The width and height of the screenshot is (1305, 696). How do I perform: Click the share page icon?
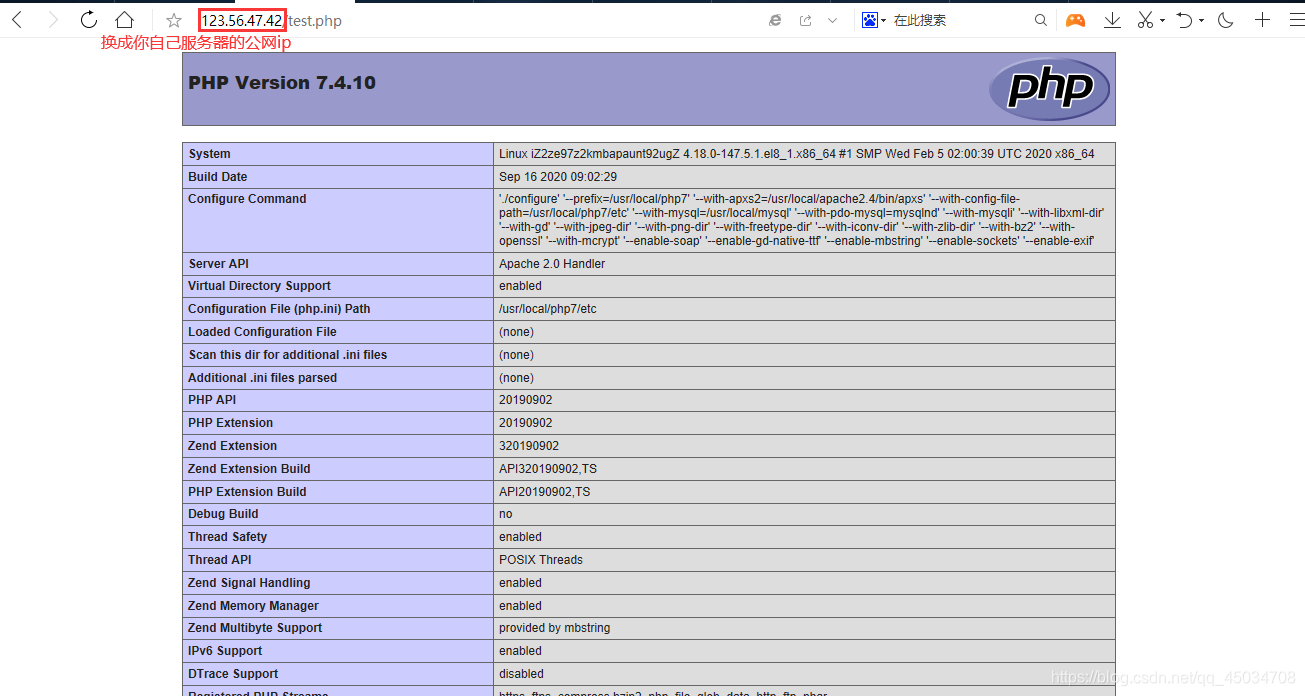[x=805, y=20]
